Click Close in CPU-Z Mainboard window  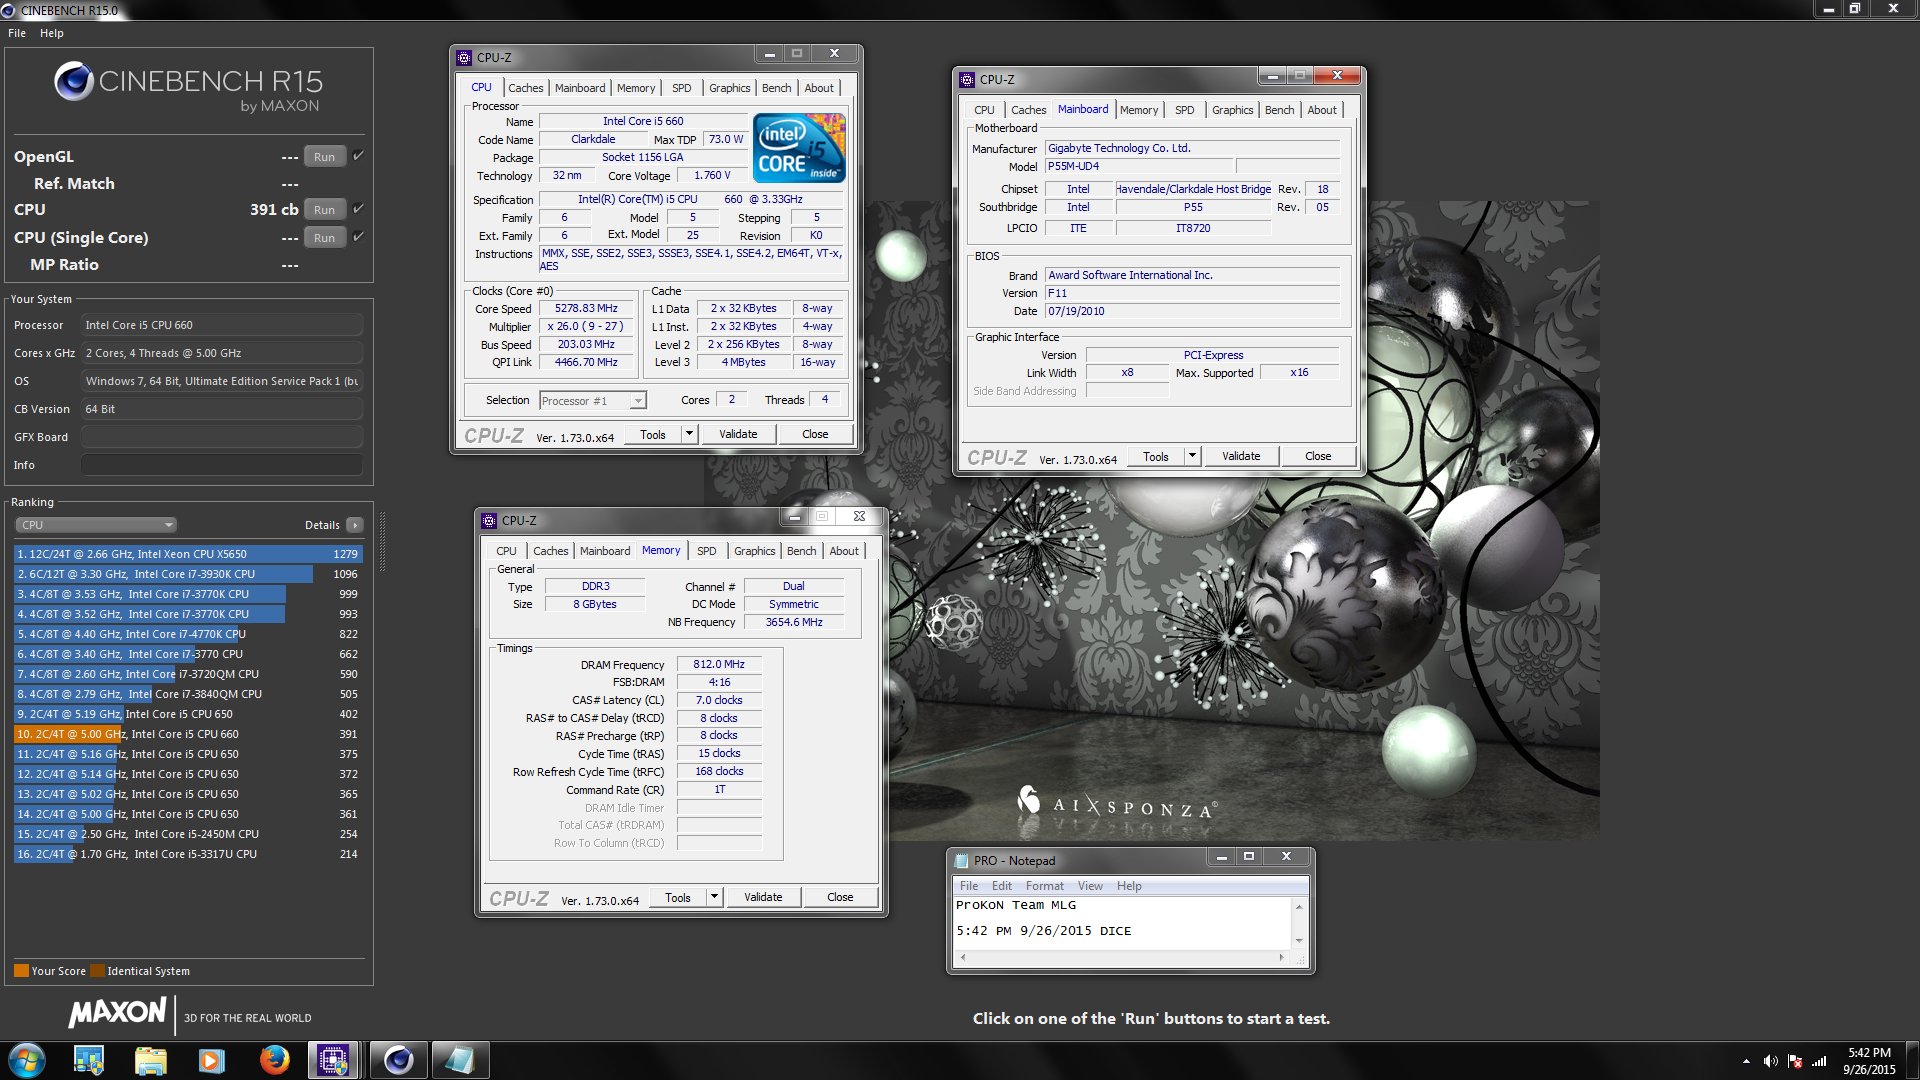click(x=1318, y=456)
